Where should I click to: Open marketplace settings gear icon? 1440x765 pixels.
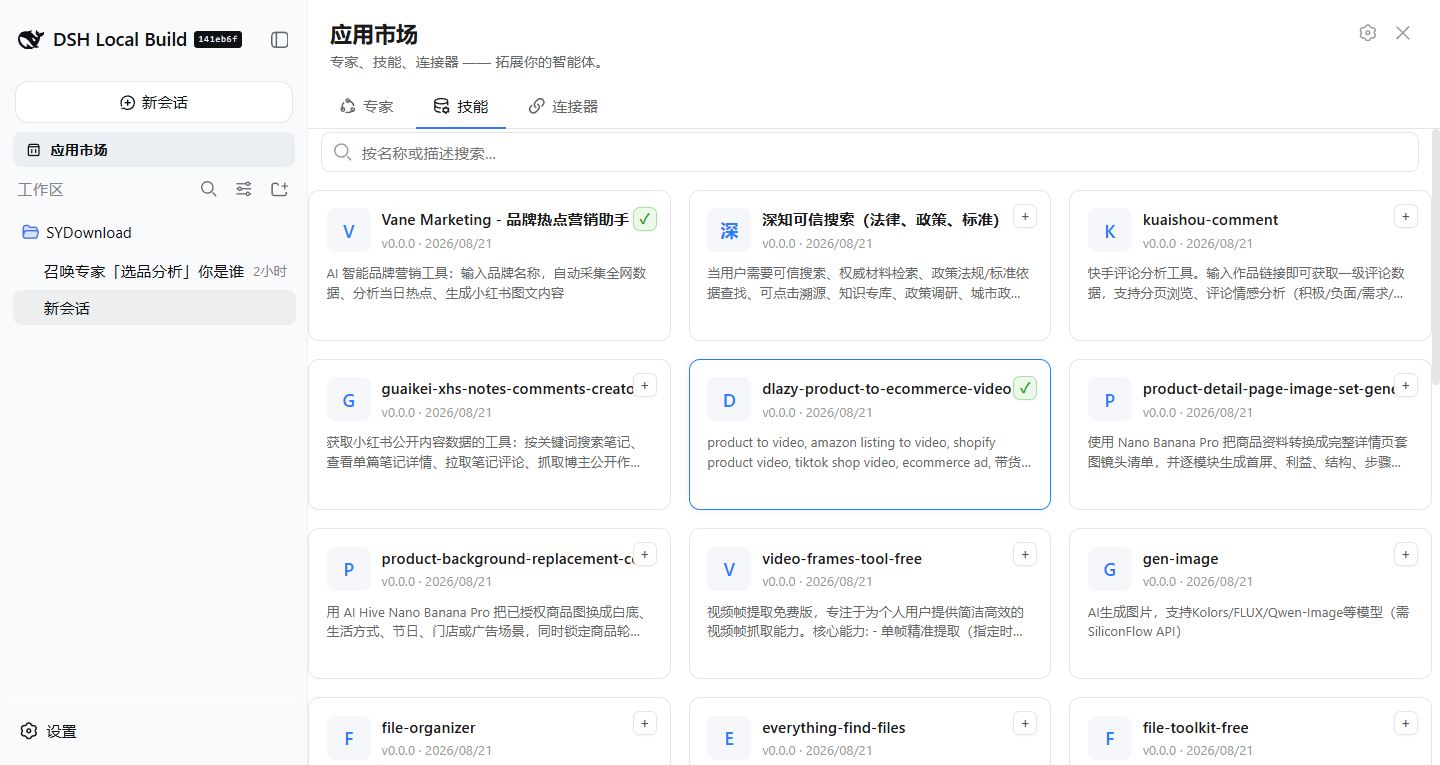1368,33
